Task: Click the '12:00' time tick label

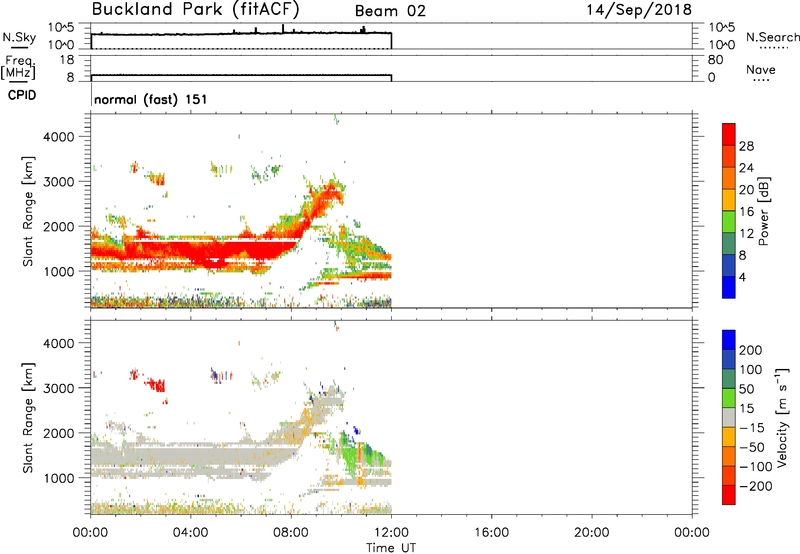Action: pos(391,533)
